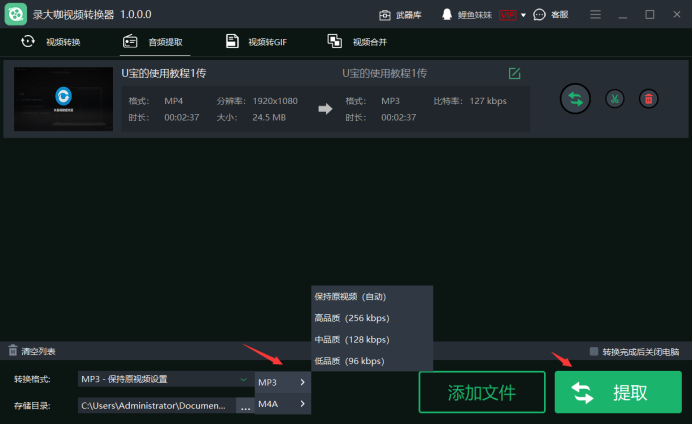This screenshot has width=693, height=424.
Task: Click the red trash delete icon for the file
Action: (x=648, y=99)
